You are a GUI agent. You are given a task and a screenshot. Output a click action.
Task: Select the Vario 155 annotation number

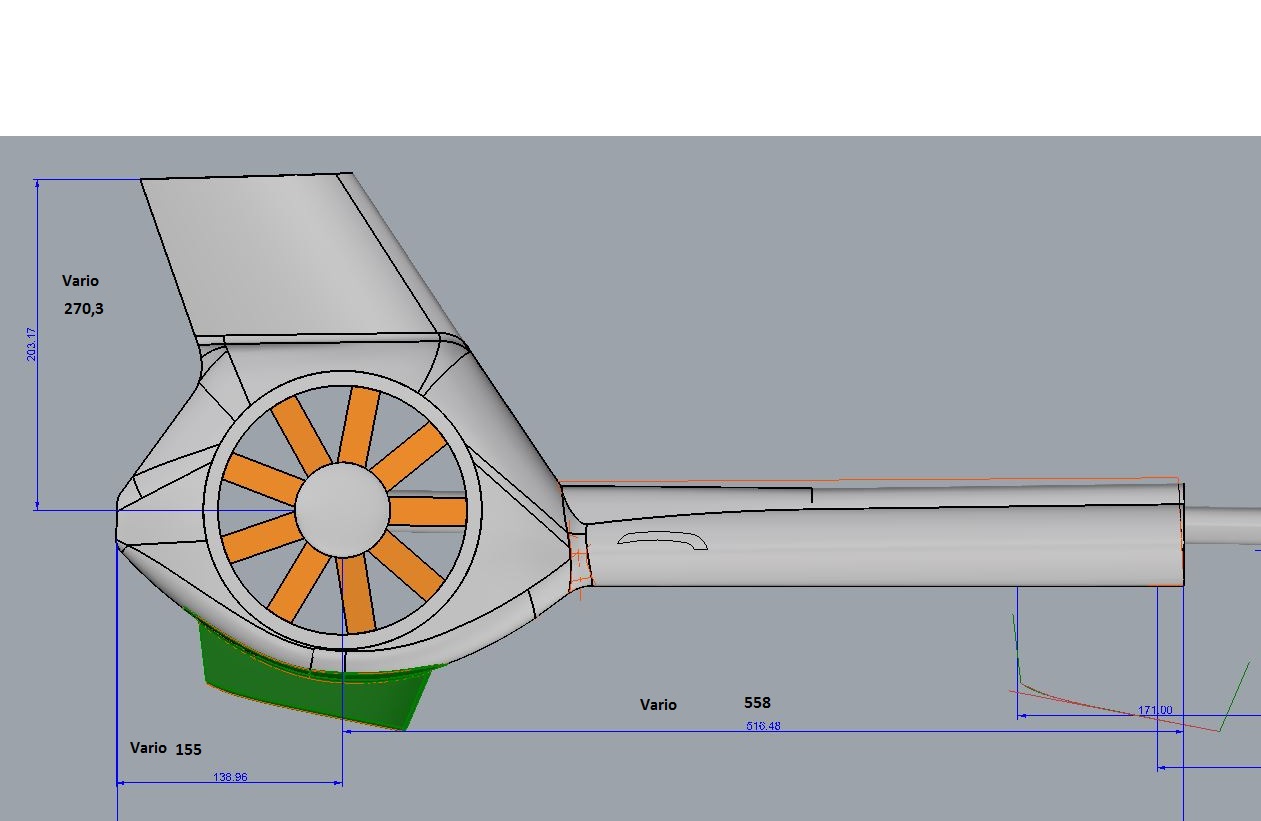(x=189, y=749)
